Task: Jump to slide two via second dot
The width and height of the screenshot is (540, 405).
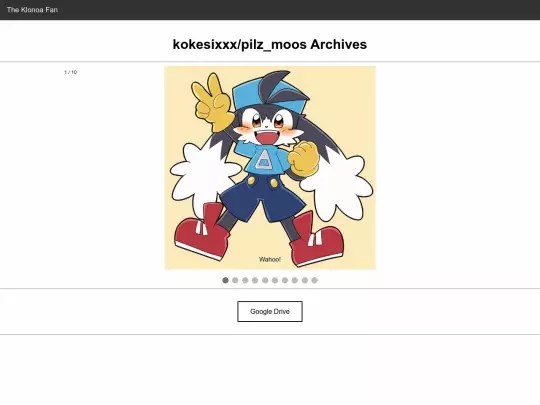Action: 235,280
